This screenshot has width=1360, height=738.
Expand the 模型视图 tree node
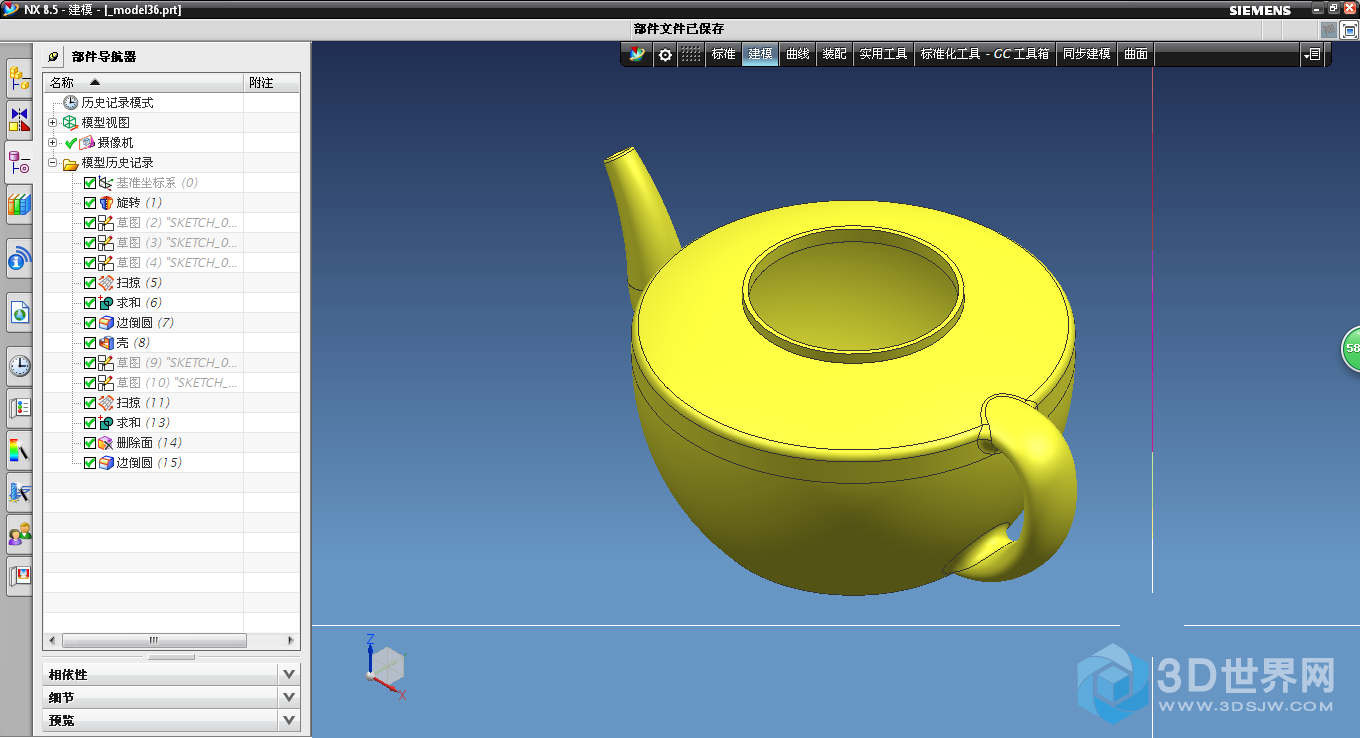click(52, 122)
